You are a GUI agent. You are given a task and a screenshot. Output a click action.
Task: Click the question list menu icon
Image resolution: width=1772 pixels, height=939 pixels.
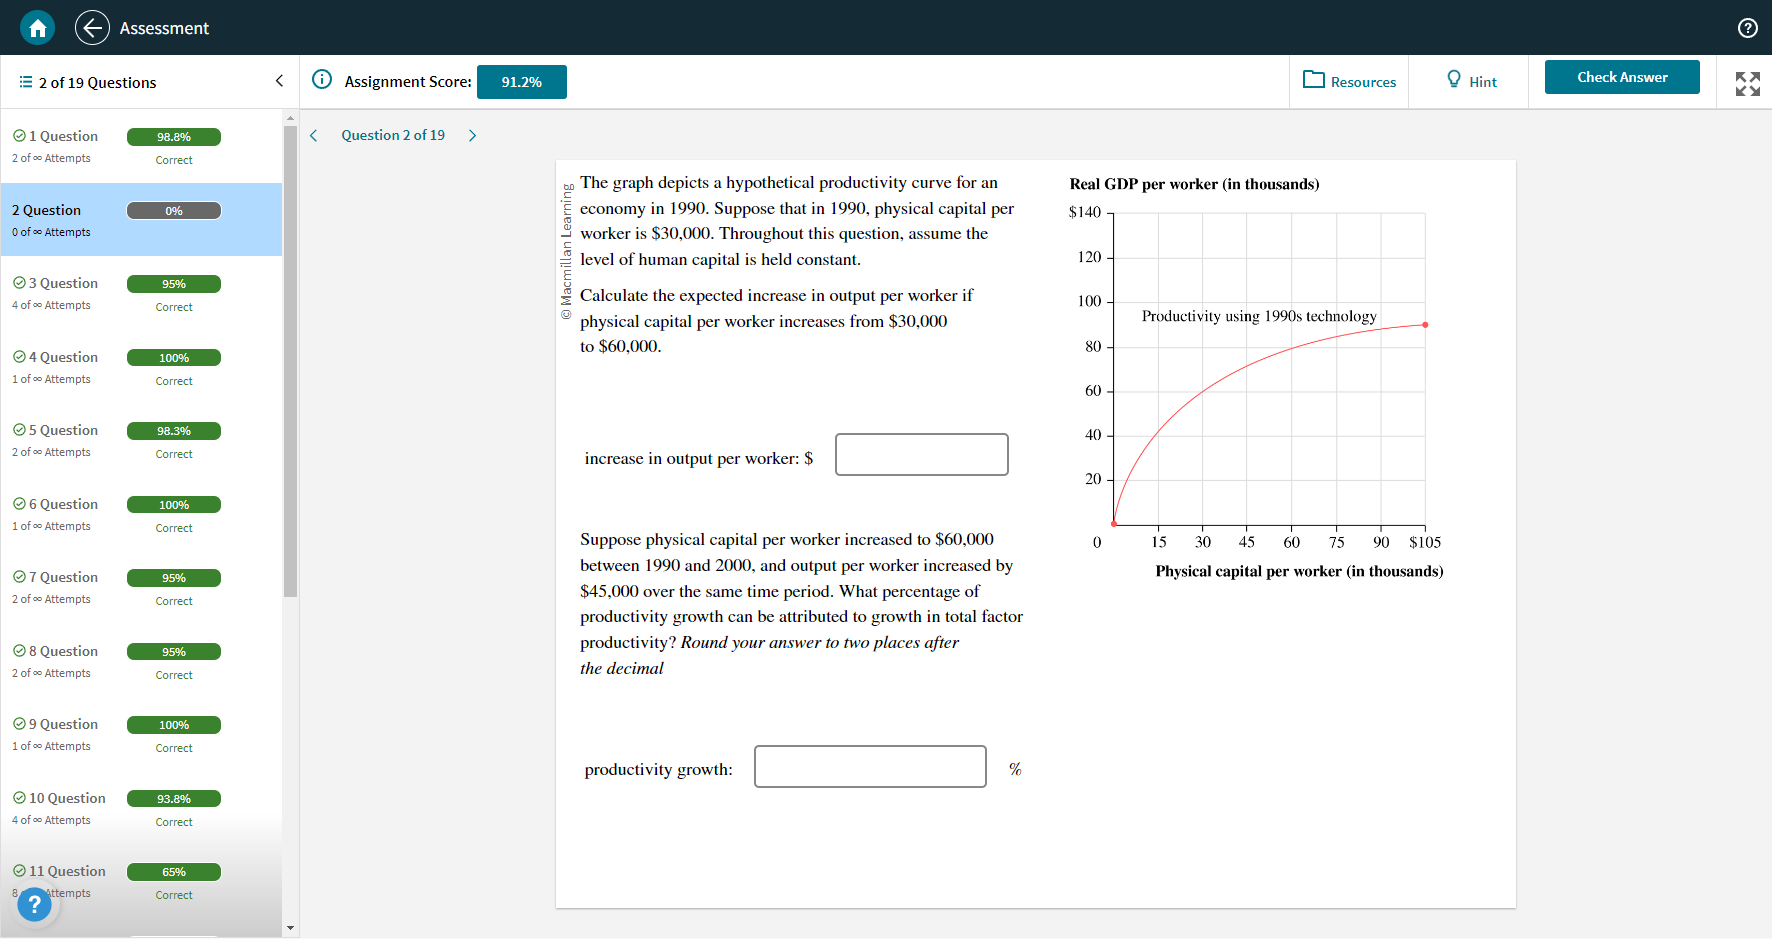point(26,82)
